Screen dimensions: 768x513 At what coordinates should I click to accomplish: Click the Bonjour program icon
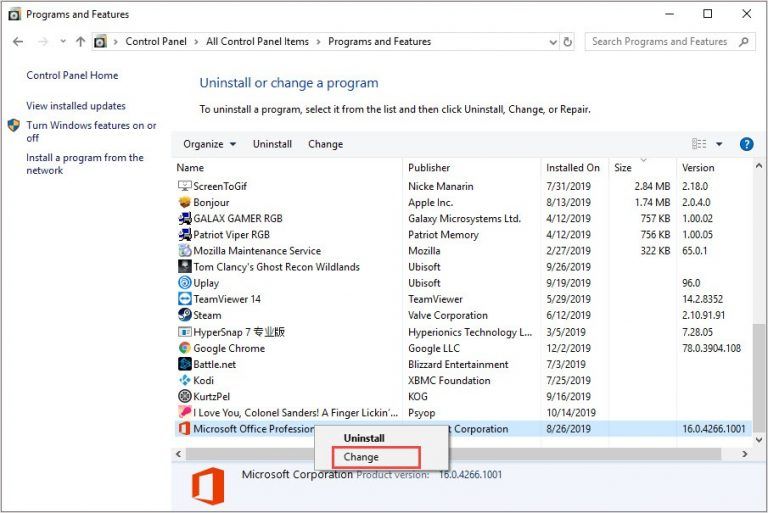(184, 202)
